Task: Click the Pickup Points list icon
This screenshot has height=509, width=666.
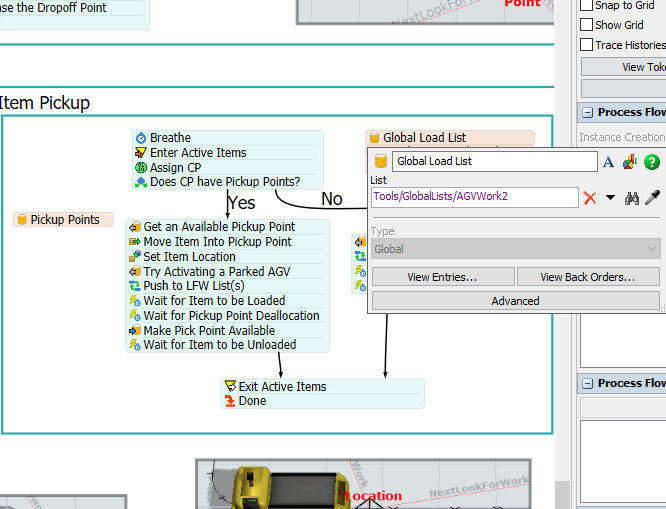Action: click(22, 220)
